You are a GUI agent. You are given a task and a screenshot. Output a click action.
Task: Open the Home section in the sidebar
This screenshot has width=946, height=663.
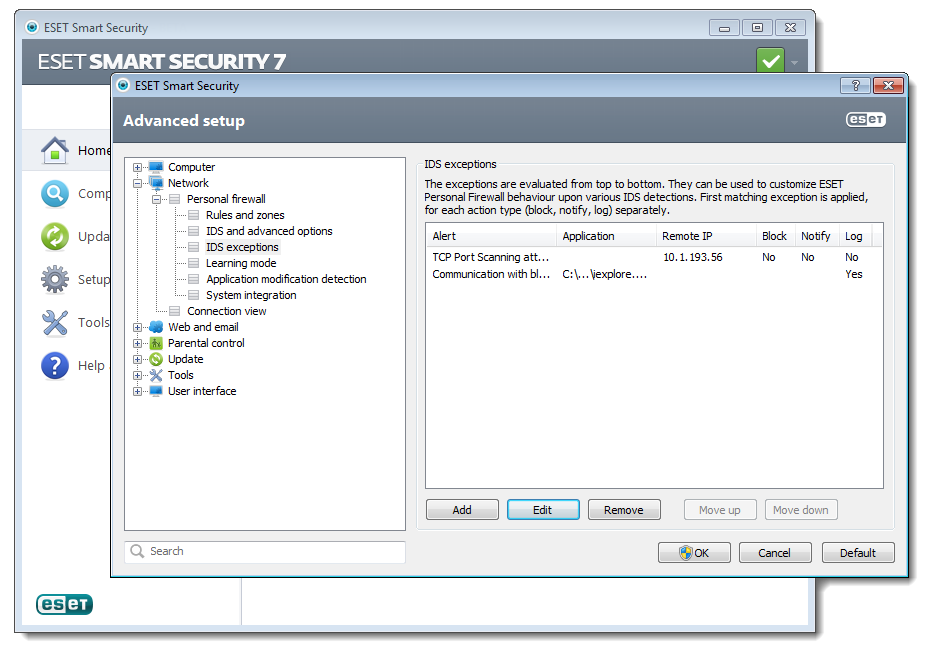coord(55,150)
